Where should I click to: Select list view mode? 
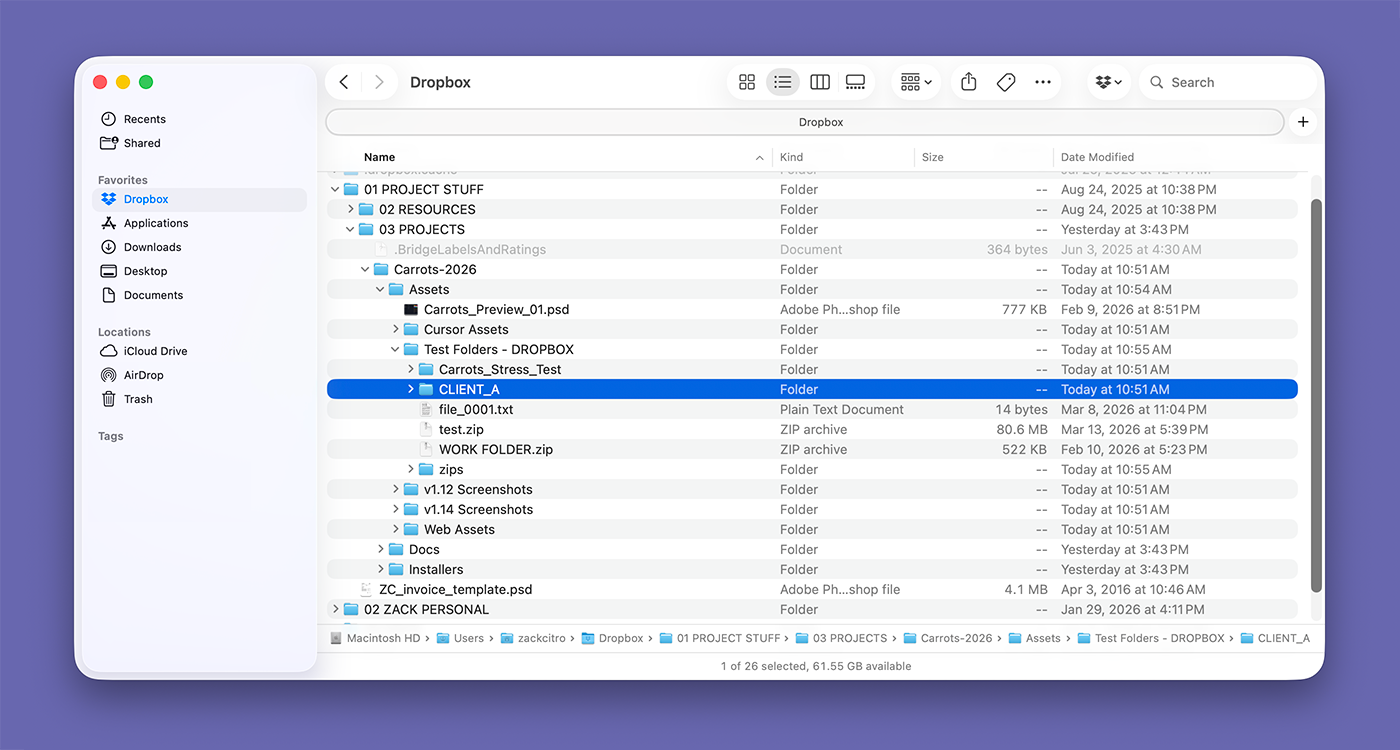tap(783, 82)
